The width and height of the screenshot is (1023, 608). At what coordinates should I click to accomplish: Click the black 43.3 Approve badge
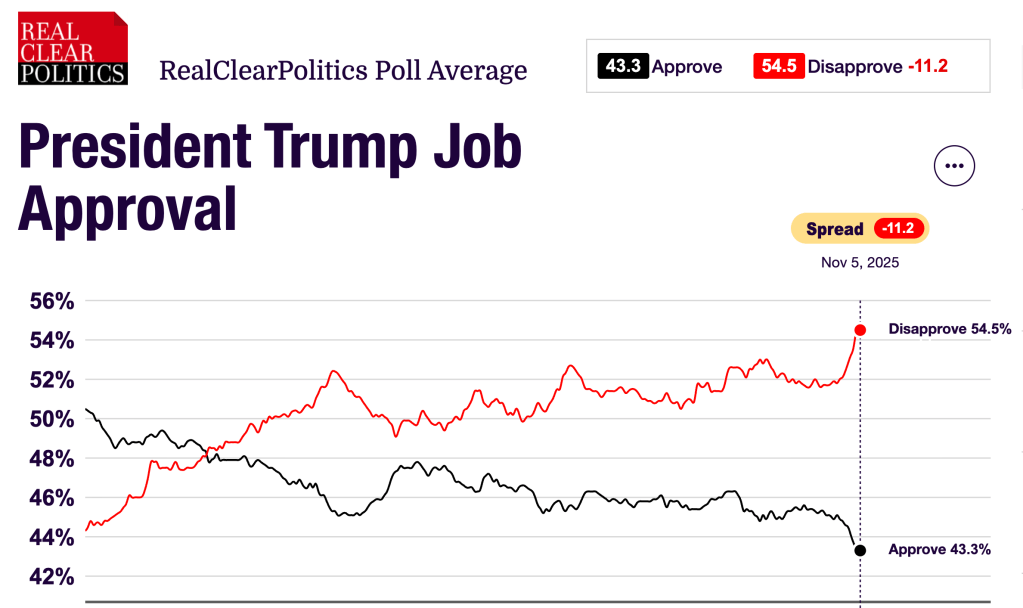[622, 67]
